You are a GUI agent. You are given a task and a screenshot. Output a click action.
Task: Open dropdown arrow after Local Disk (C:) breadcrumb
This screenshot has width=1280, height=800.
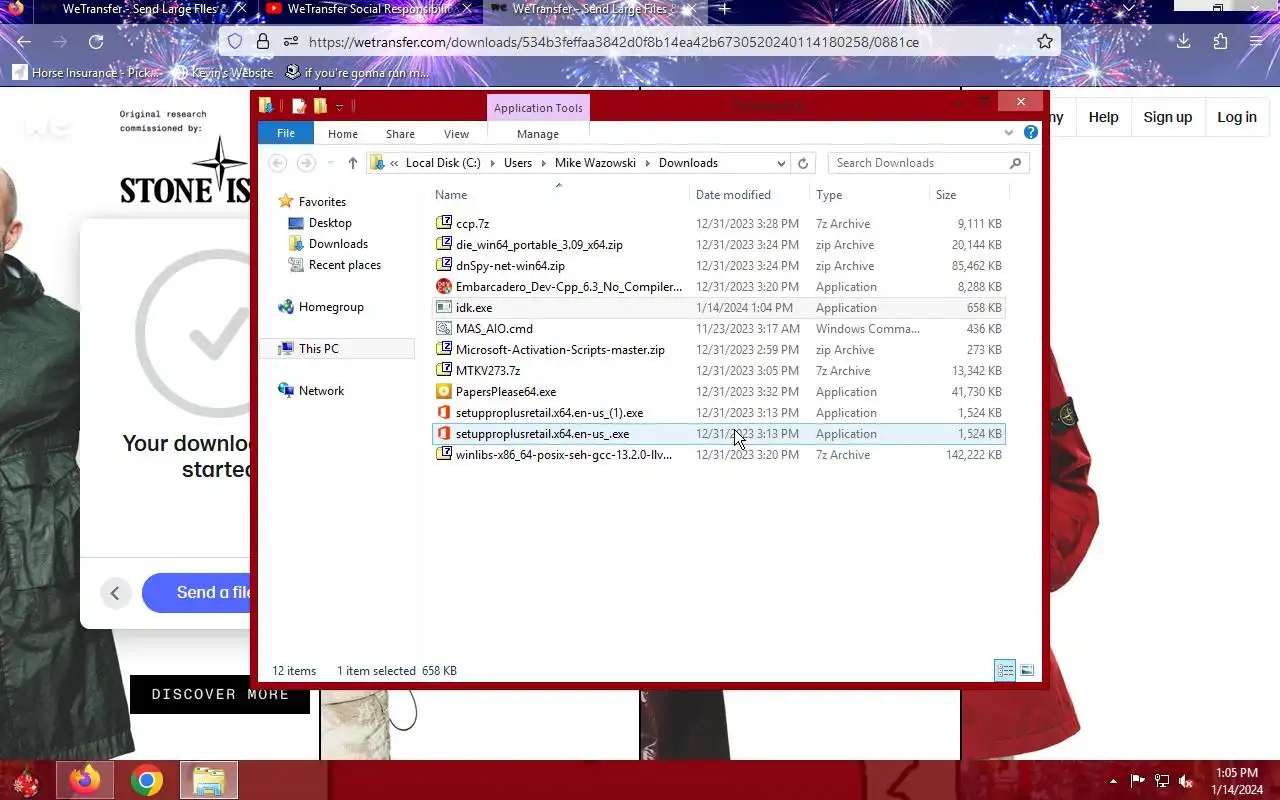pyautogui.click(x=491, y=163)
